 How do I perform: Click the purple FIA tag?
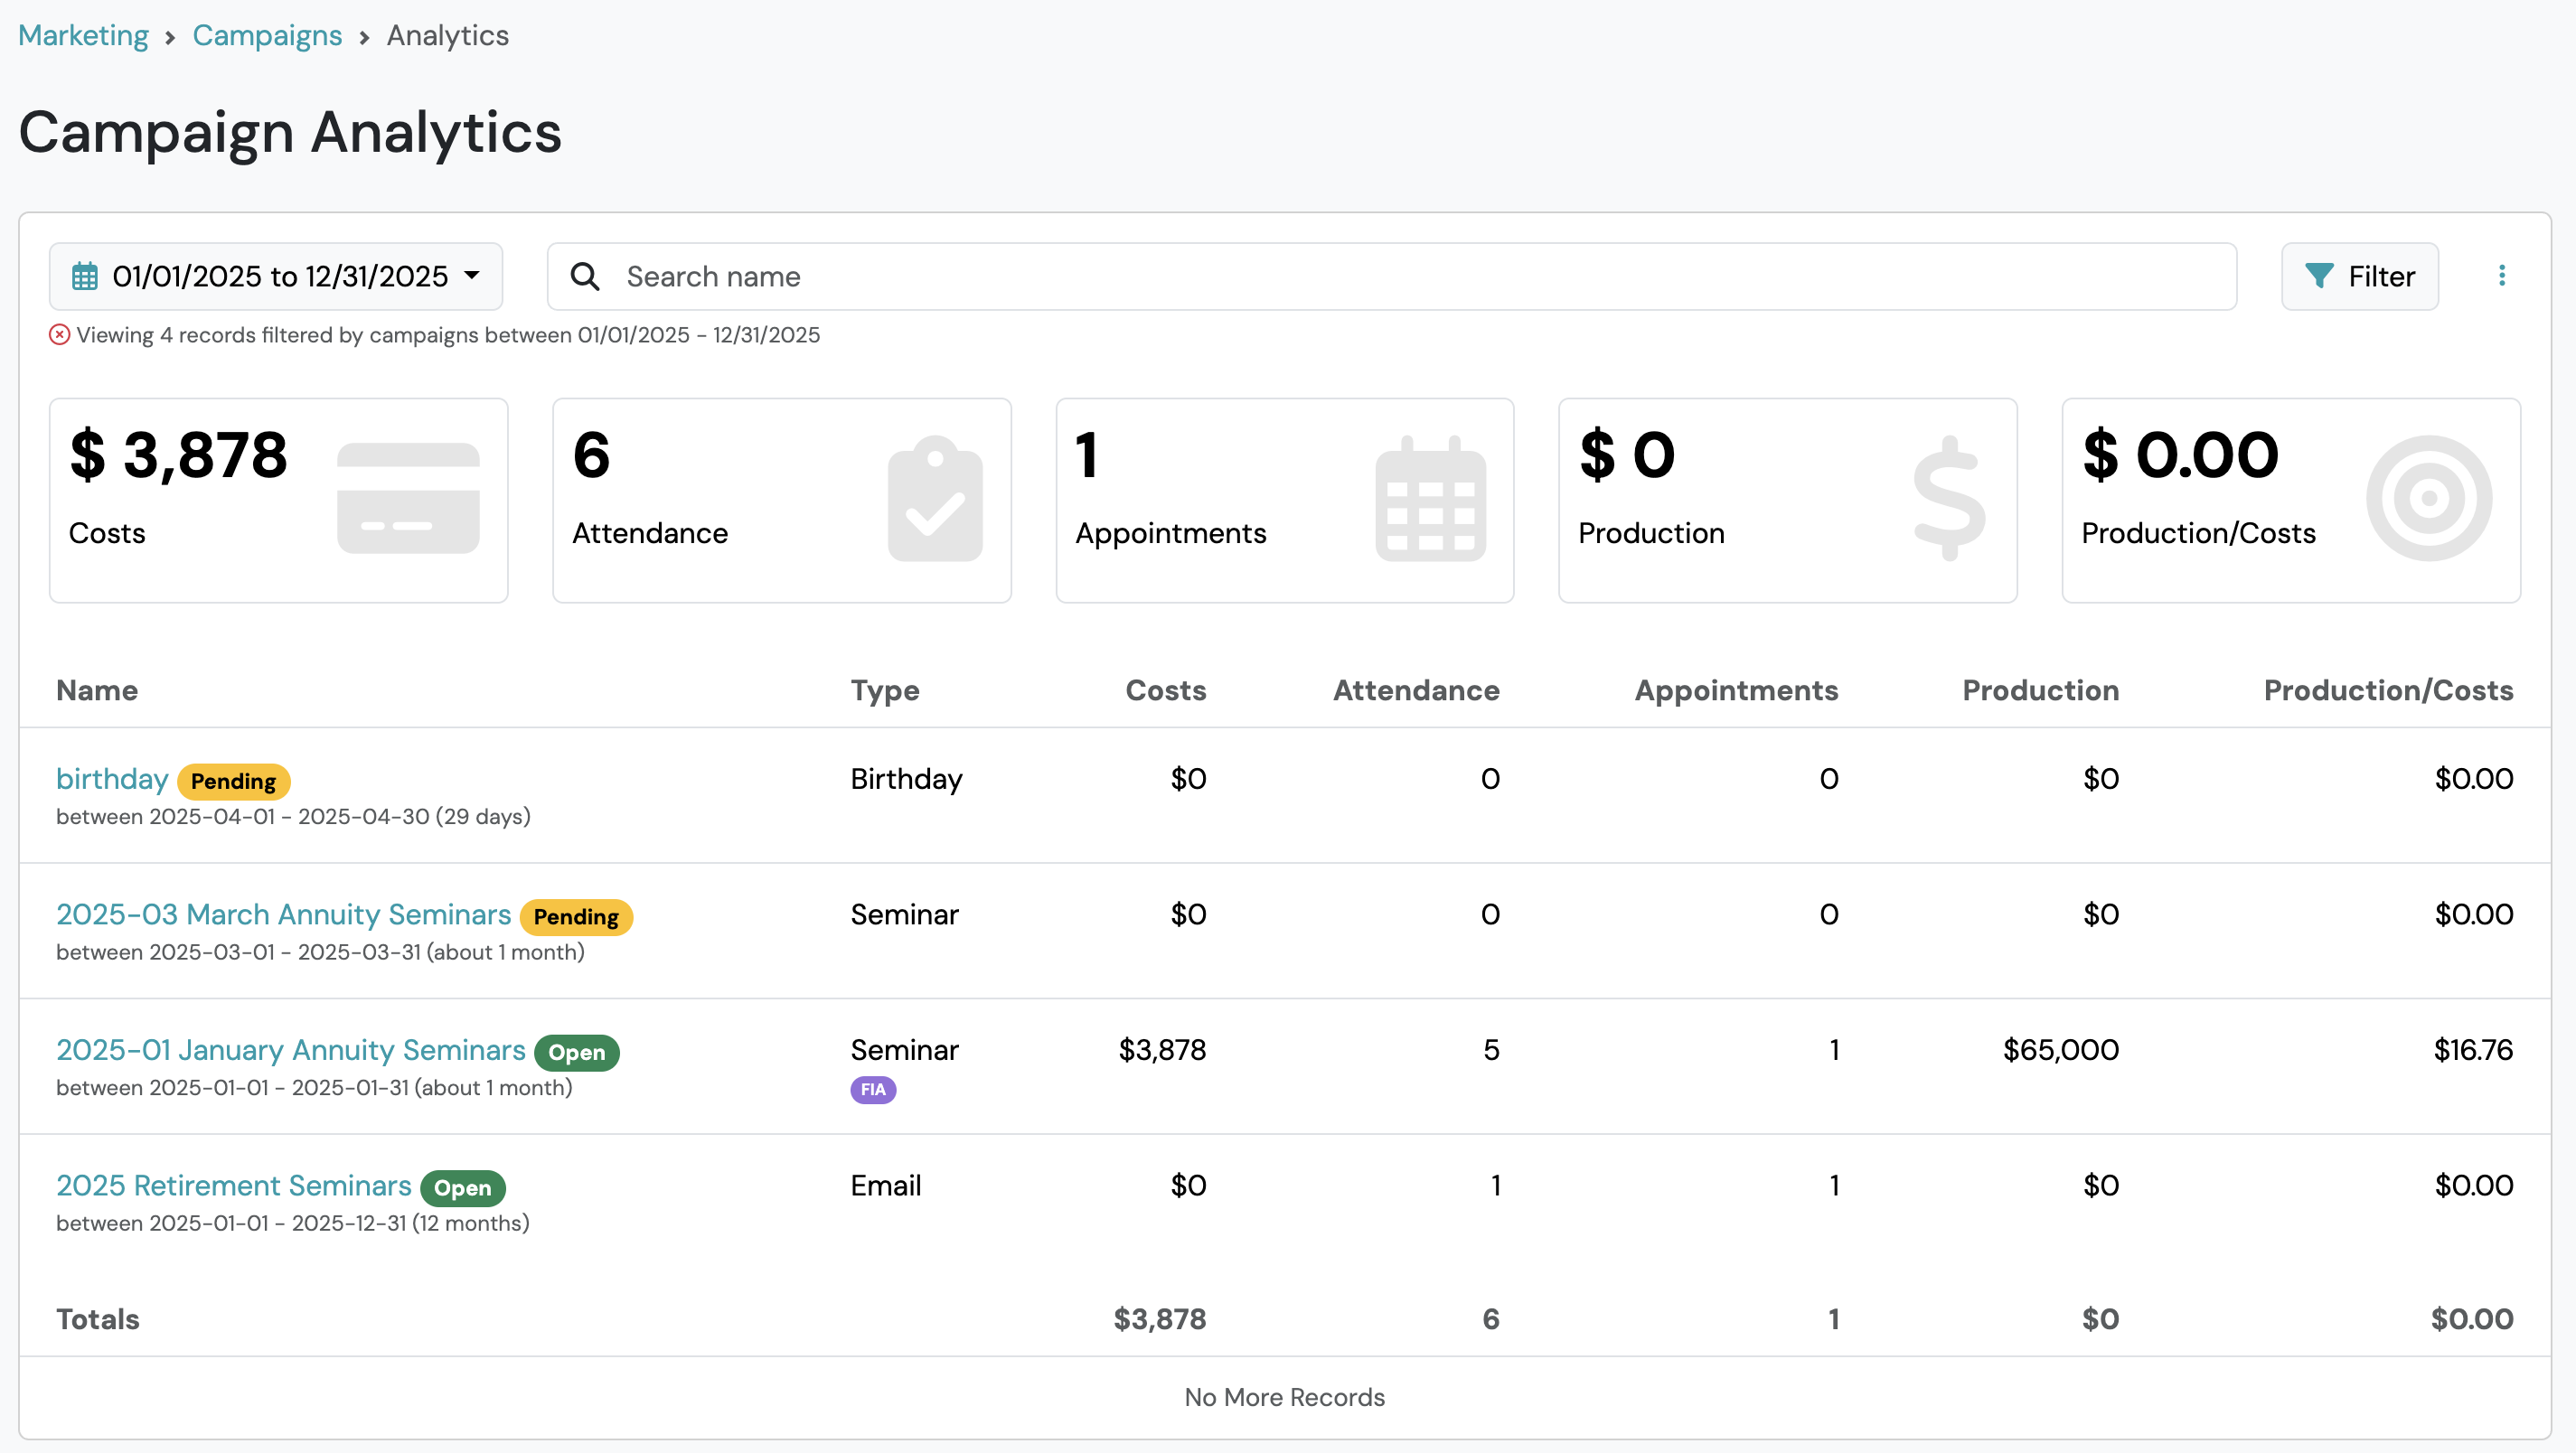(x=873, y=1089)
